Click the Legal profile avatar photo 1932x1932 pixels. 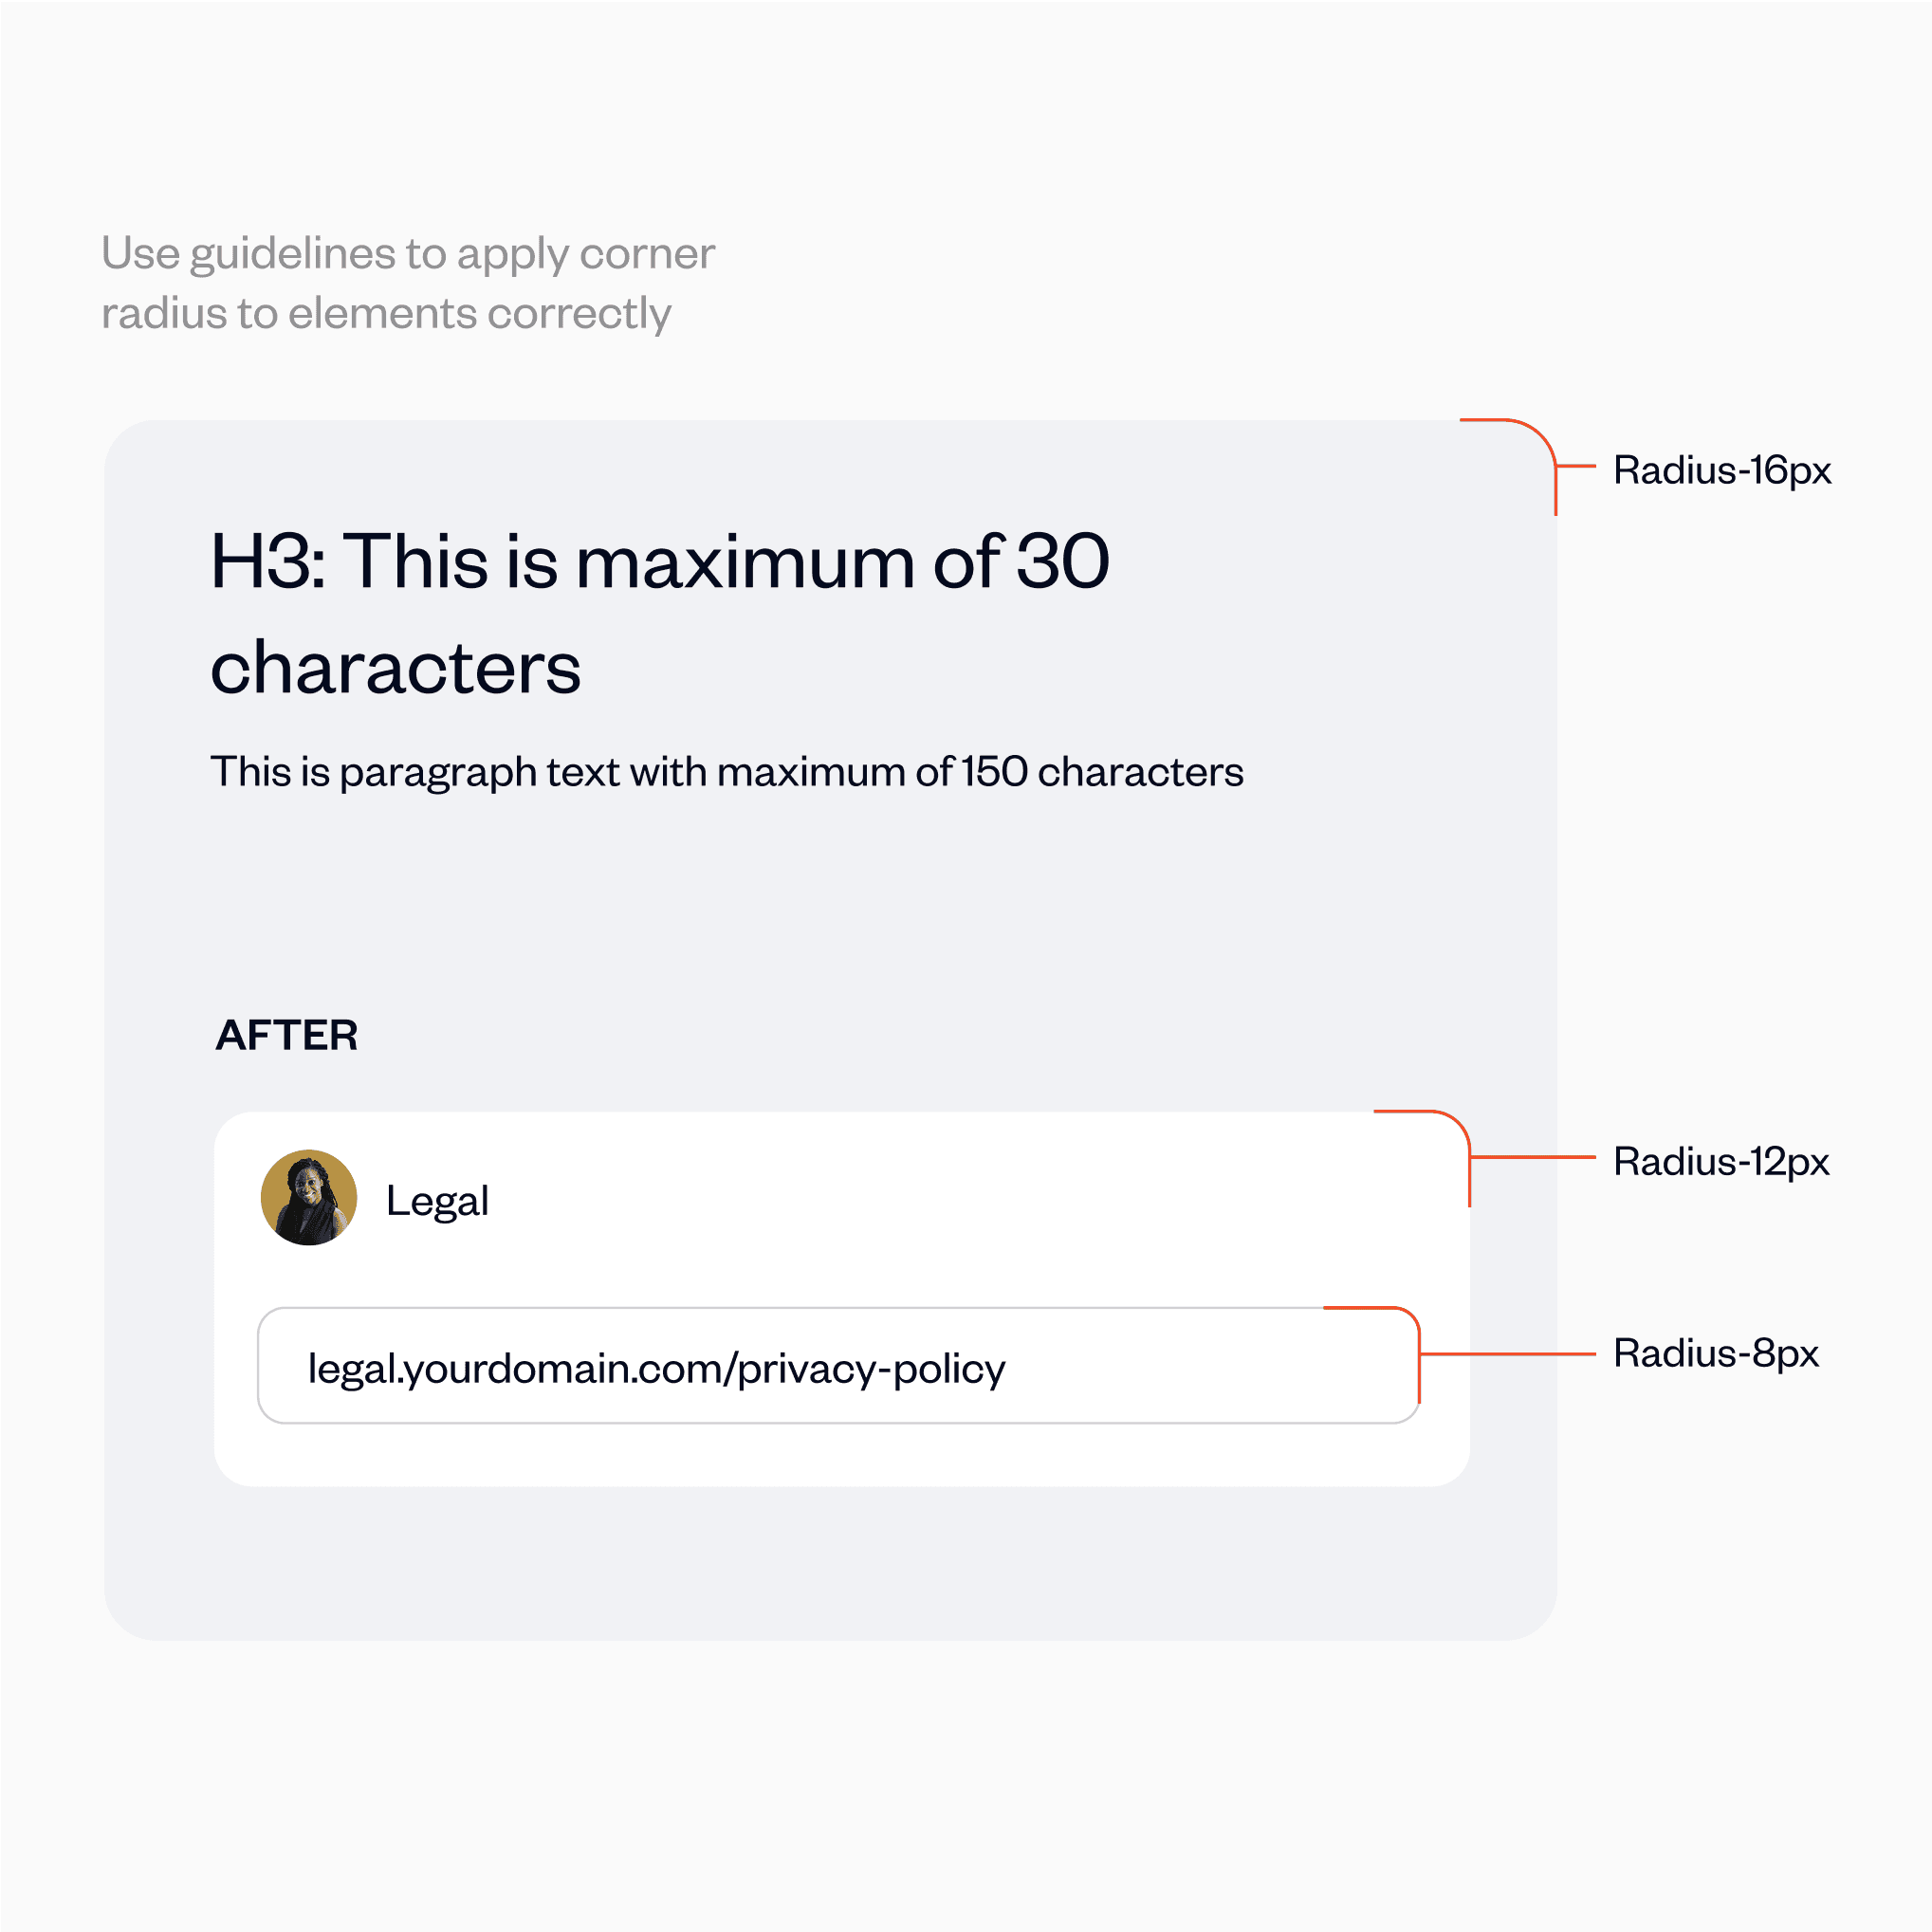[x=309, y=1197]
